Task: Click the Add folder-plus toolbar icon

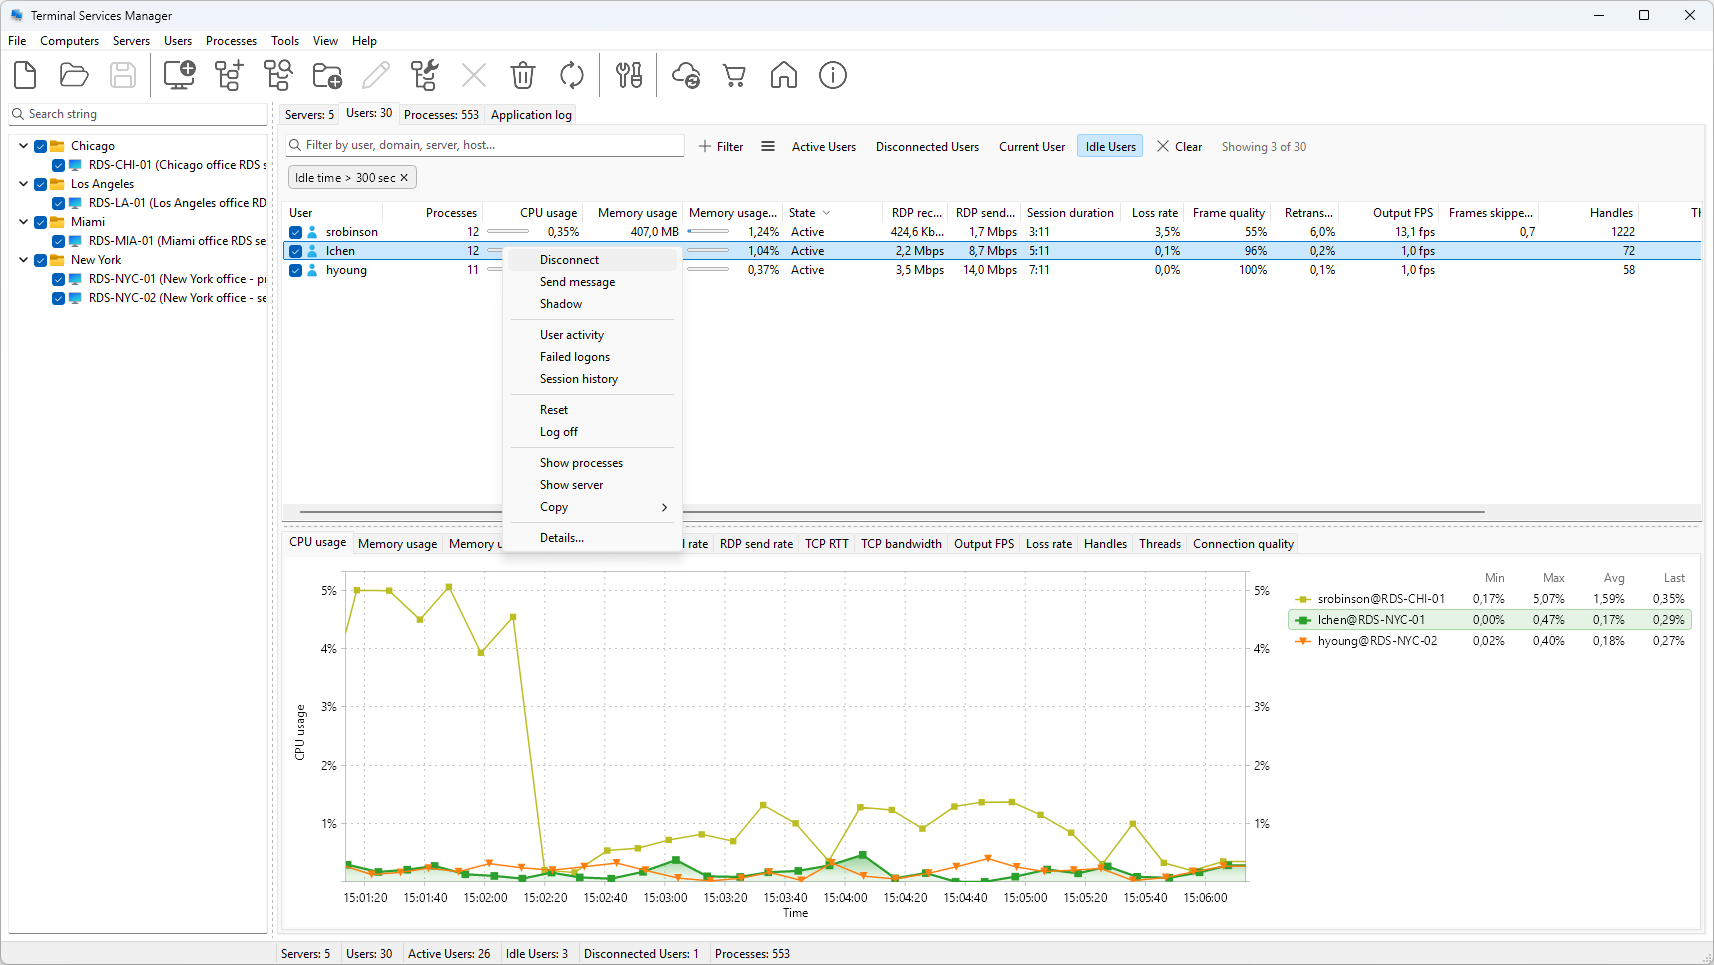Action: 327,75
